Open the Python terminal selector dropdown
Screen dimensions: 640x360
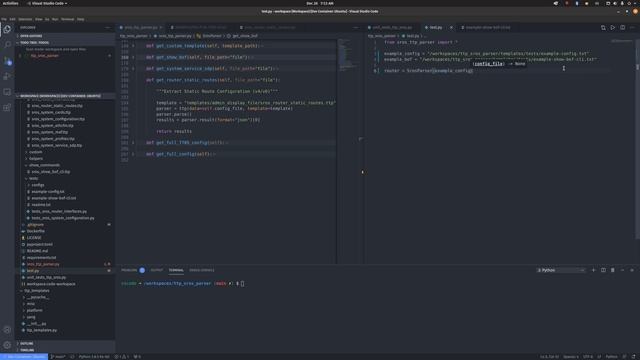coord(561,270)
